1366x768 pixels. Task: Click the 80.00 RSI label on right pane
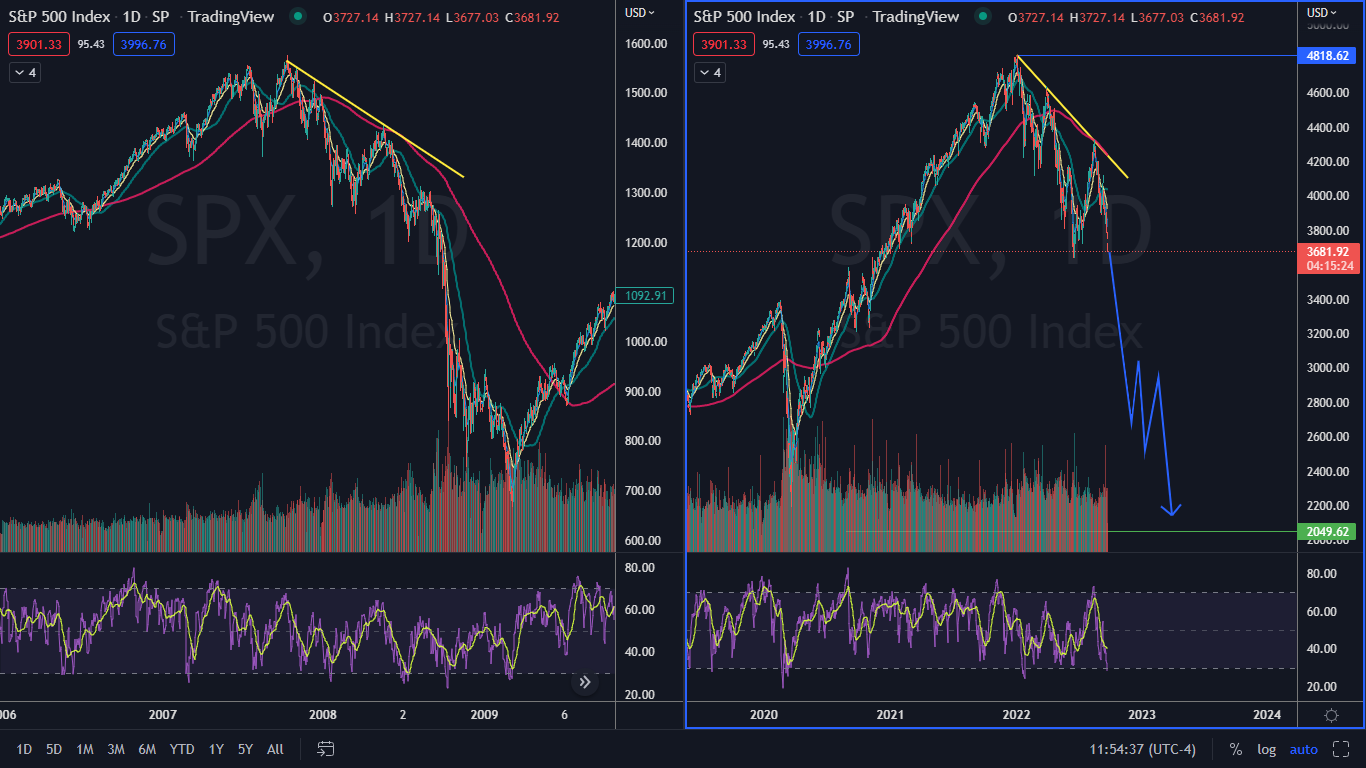click(1324, 574)
